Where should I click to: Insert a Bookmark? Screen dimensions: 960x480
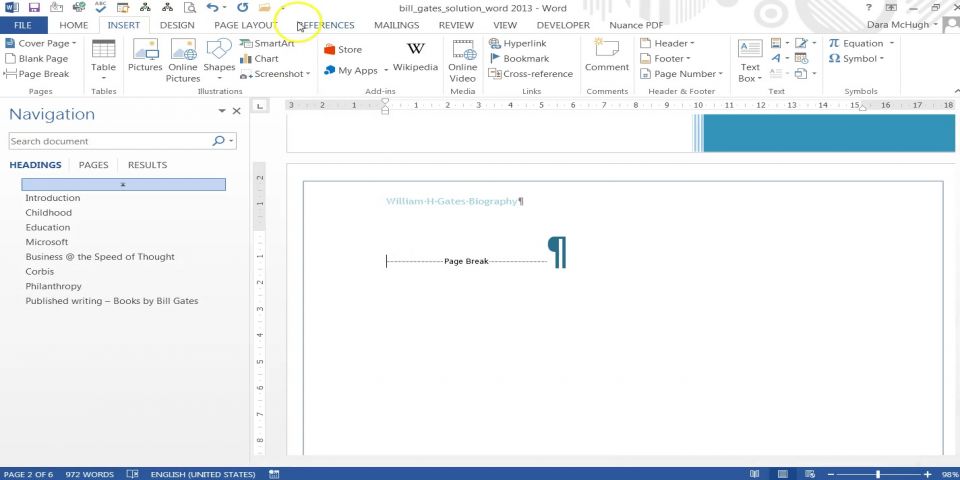pos(519,59)
